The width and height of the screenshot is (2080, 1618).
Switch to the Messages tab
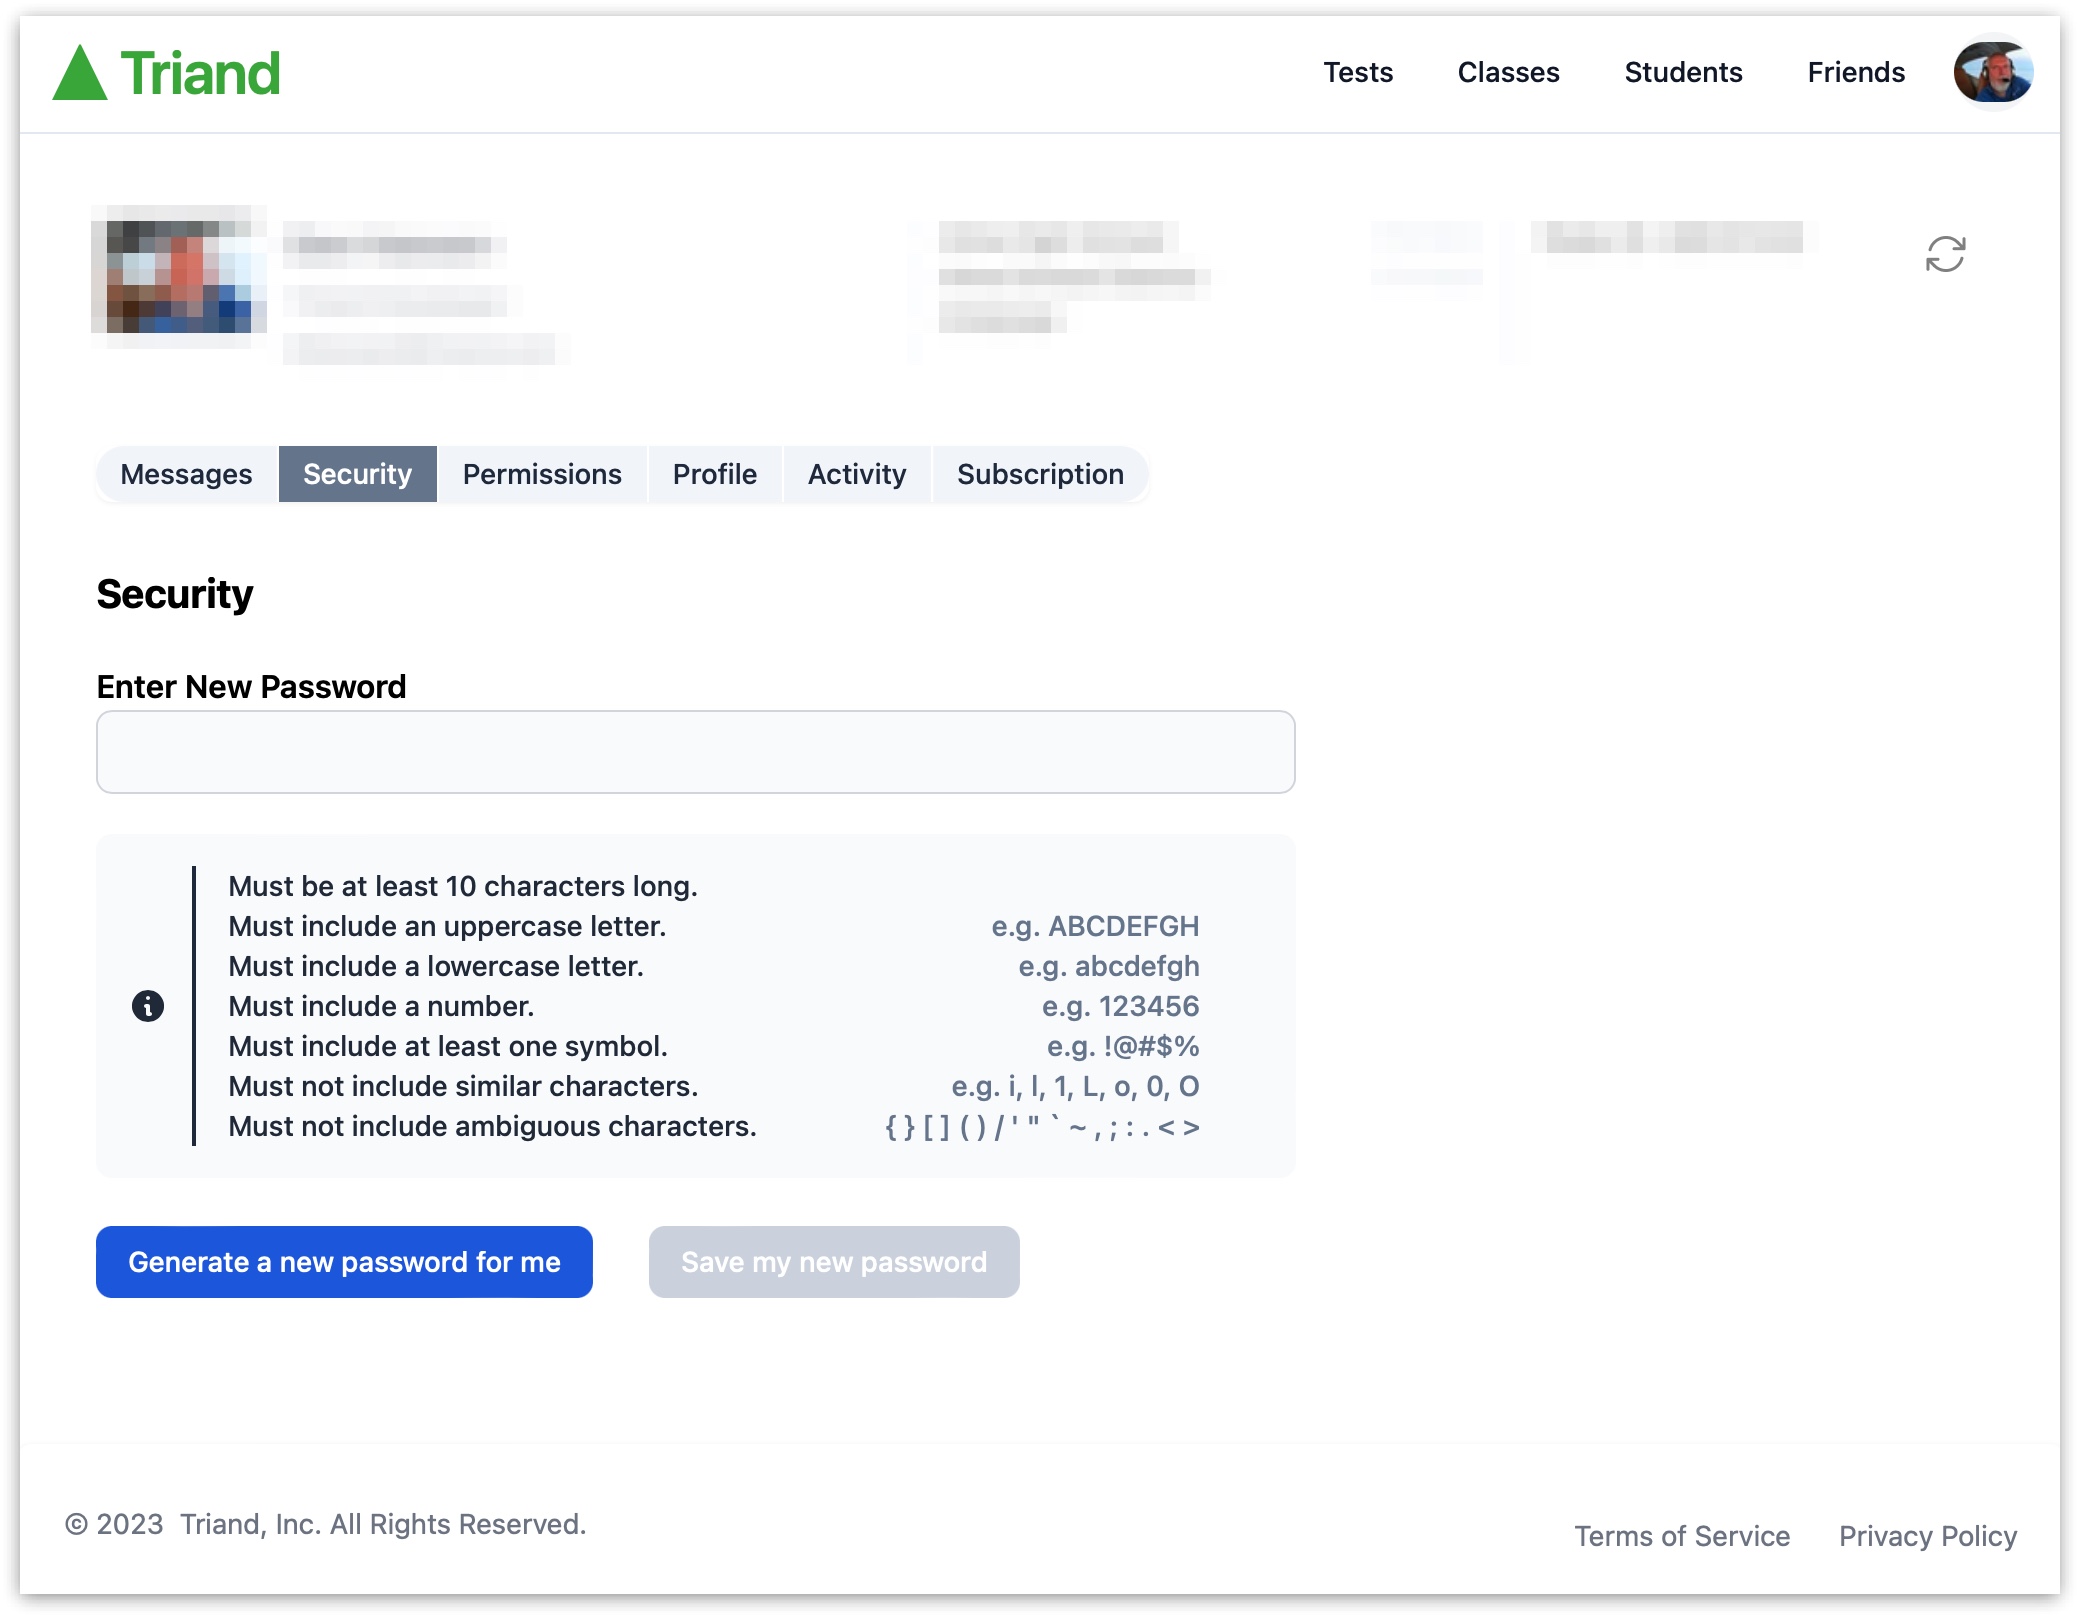(x=186, y=473)
